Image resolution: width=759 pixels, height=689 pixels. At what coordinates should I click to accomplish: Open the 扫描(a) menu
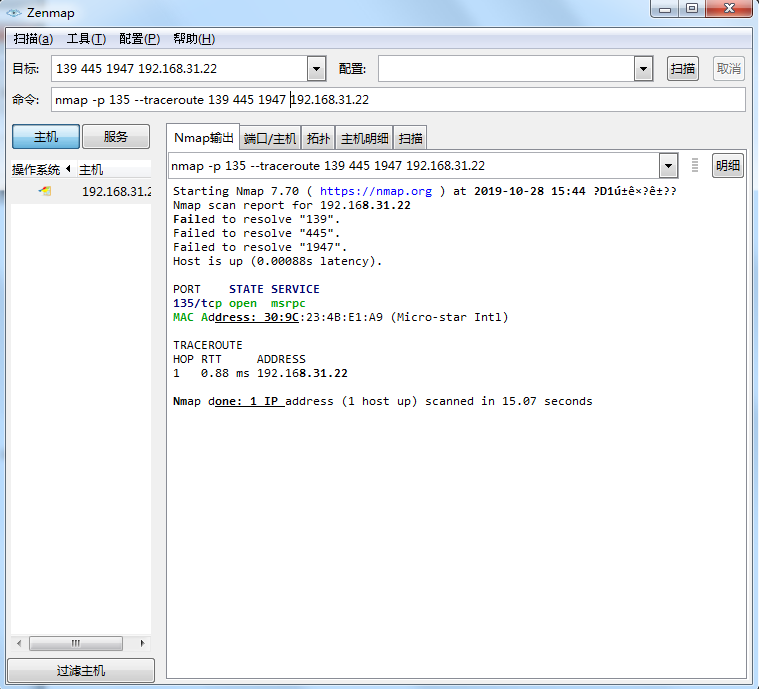(33, 39)
